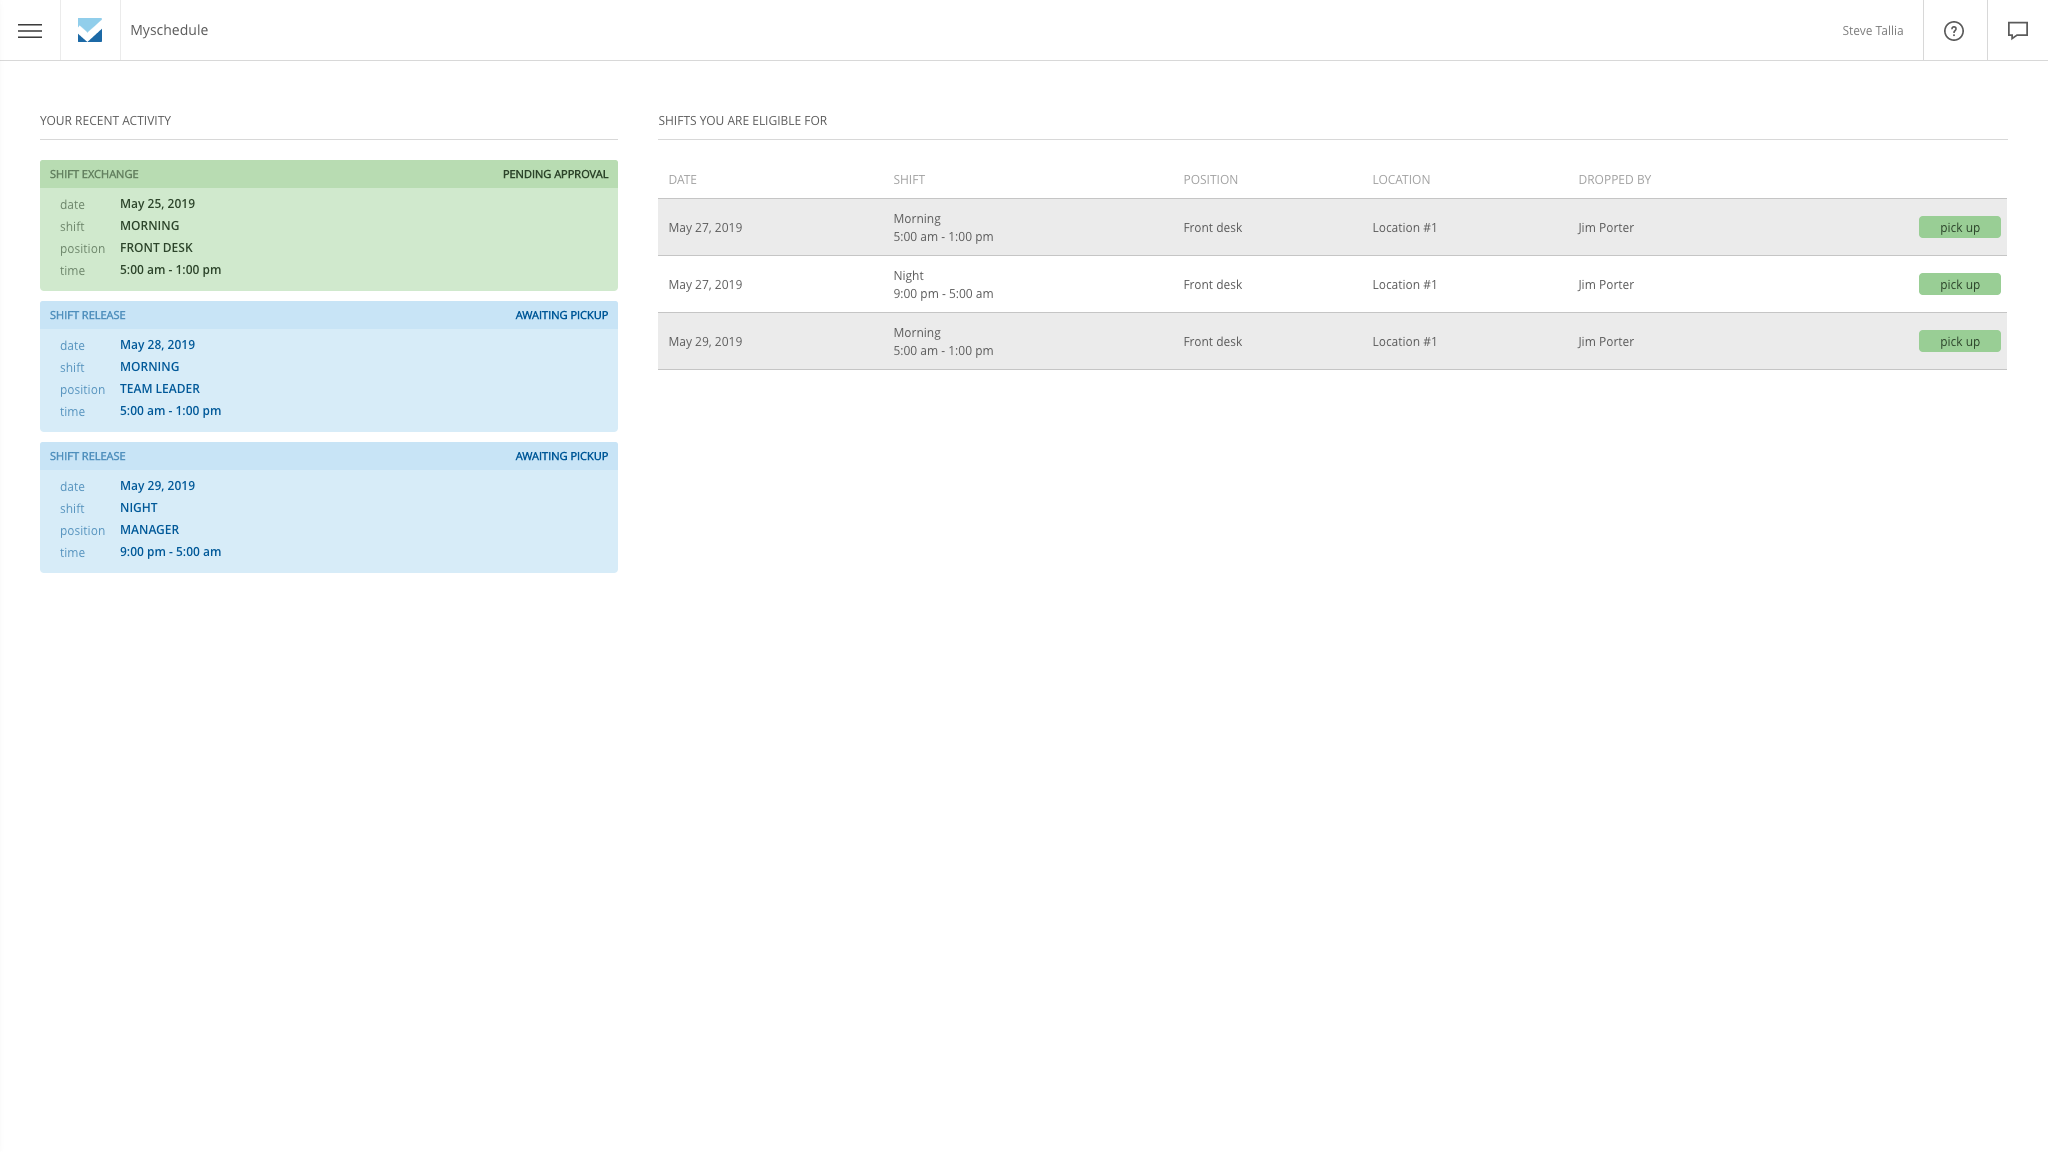Pick up May 29 Morning shift
The height and width of the screenshot is (1152, 2048).
(x=1959, y=341)
